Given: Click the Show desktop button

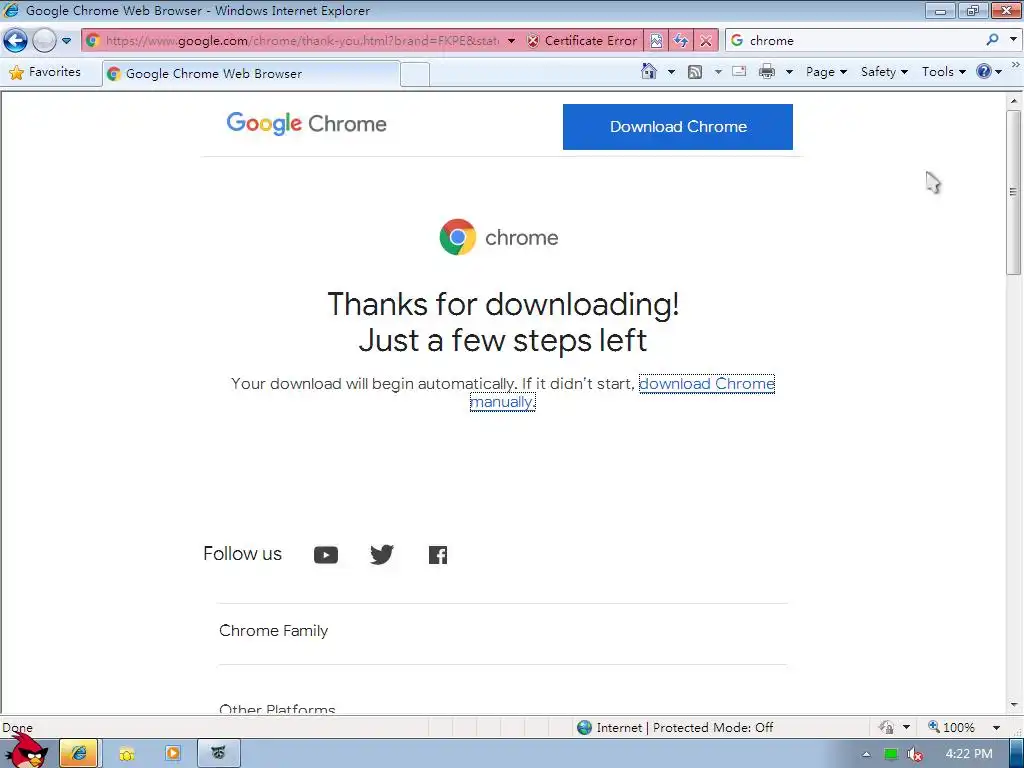Looking at the screenshot, I should (x=1016, y=754).
